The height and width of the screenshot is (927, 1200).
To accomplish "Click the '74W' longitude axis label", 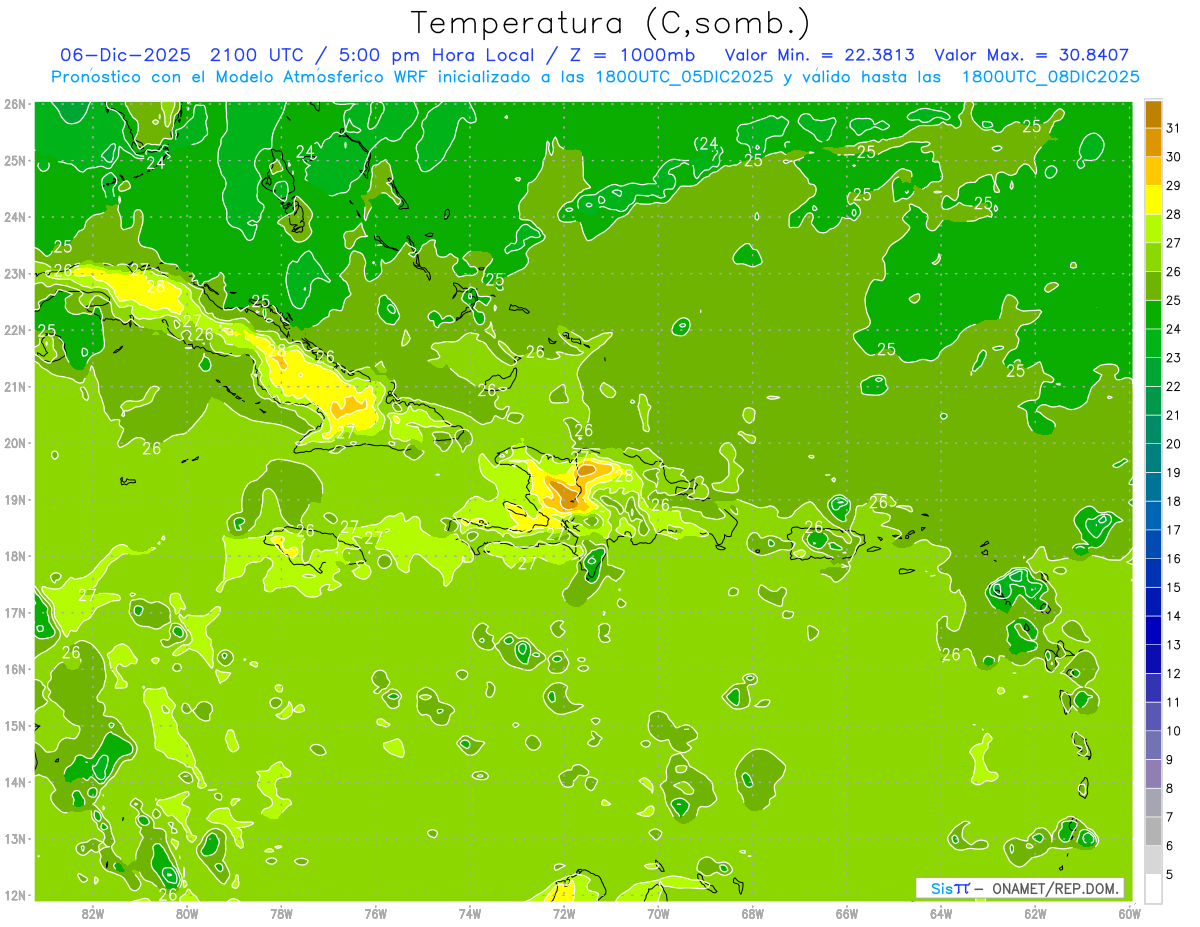I will coord(470,913).
